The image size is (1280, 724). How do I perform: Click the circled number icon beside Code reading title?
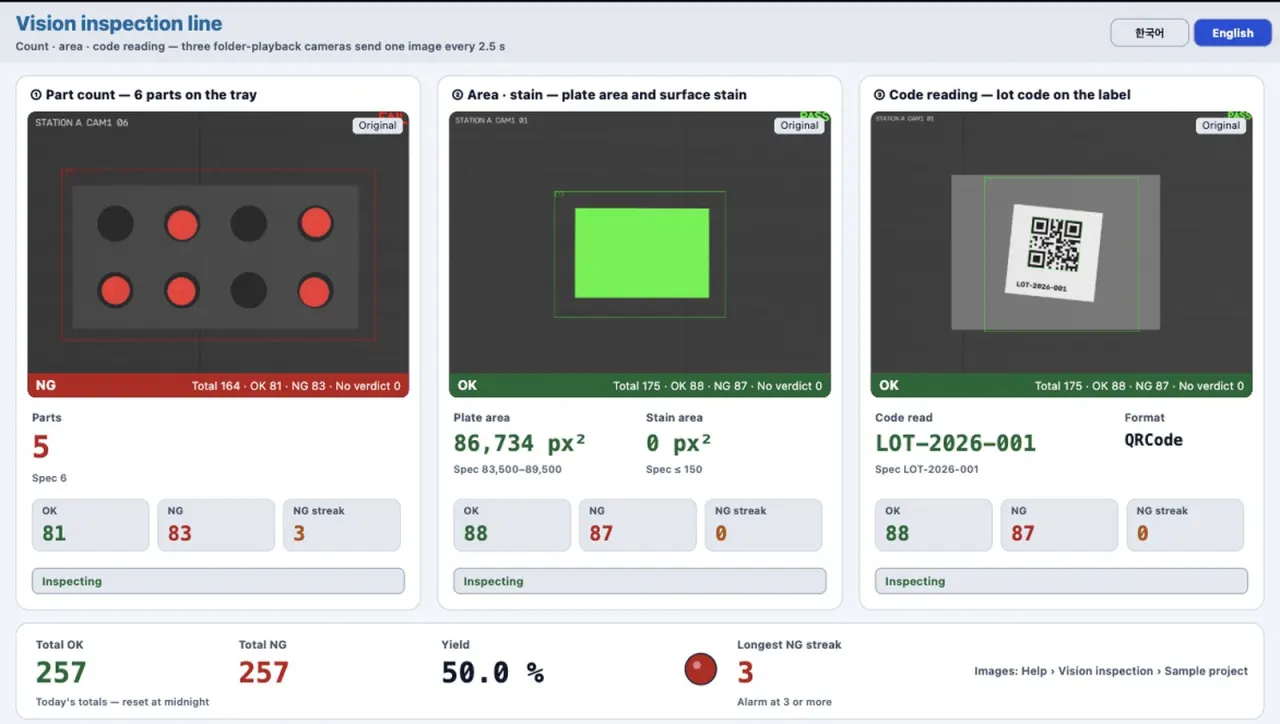pos(880,95)
